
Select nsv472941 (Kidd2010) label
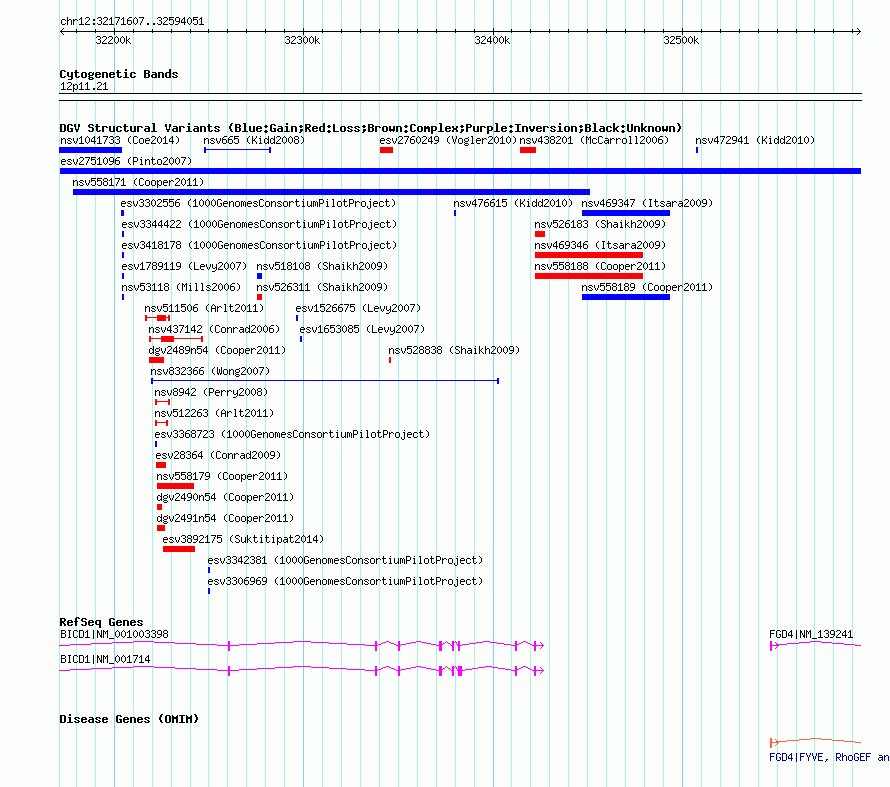tap(755, 140)
